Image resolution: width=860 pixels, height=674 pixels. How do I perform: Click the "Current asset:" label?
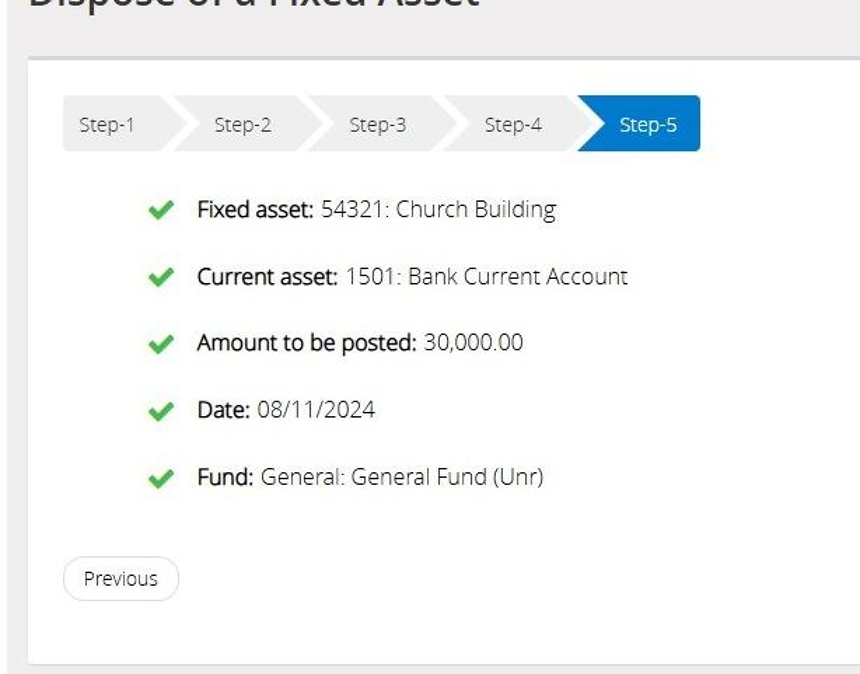(267, 277)
